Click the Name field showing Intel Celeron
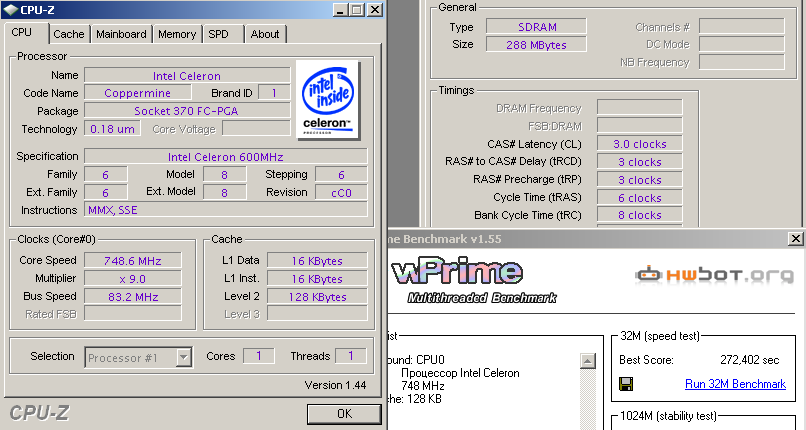This screenshot has width=806, height=430. point(187,76)
